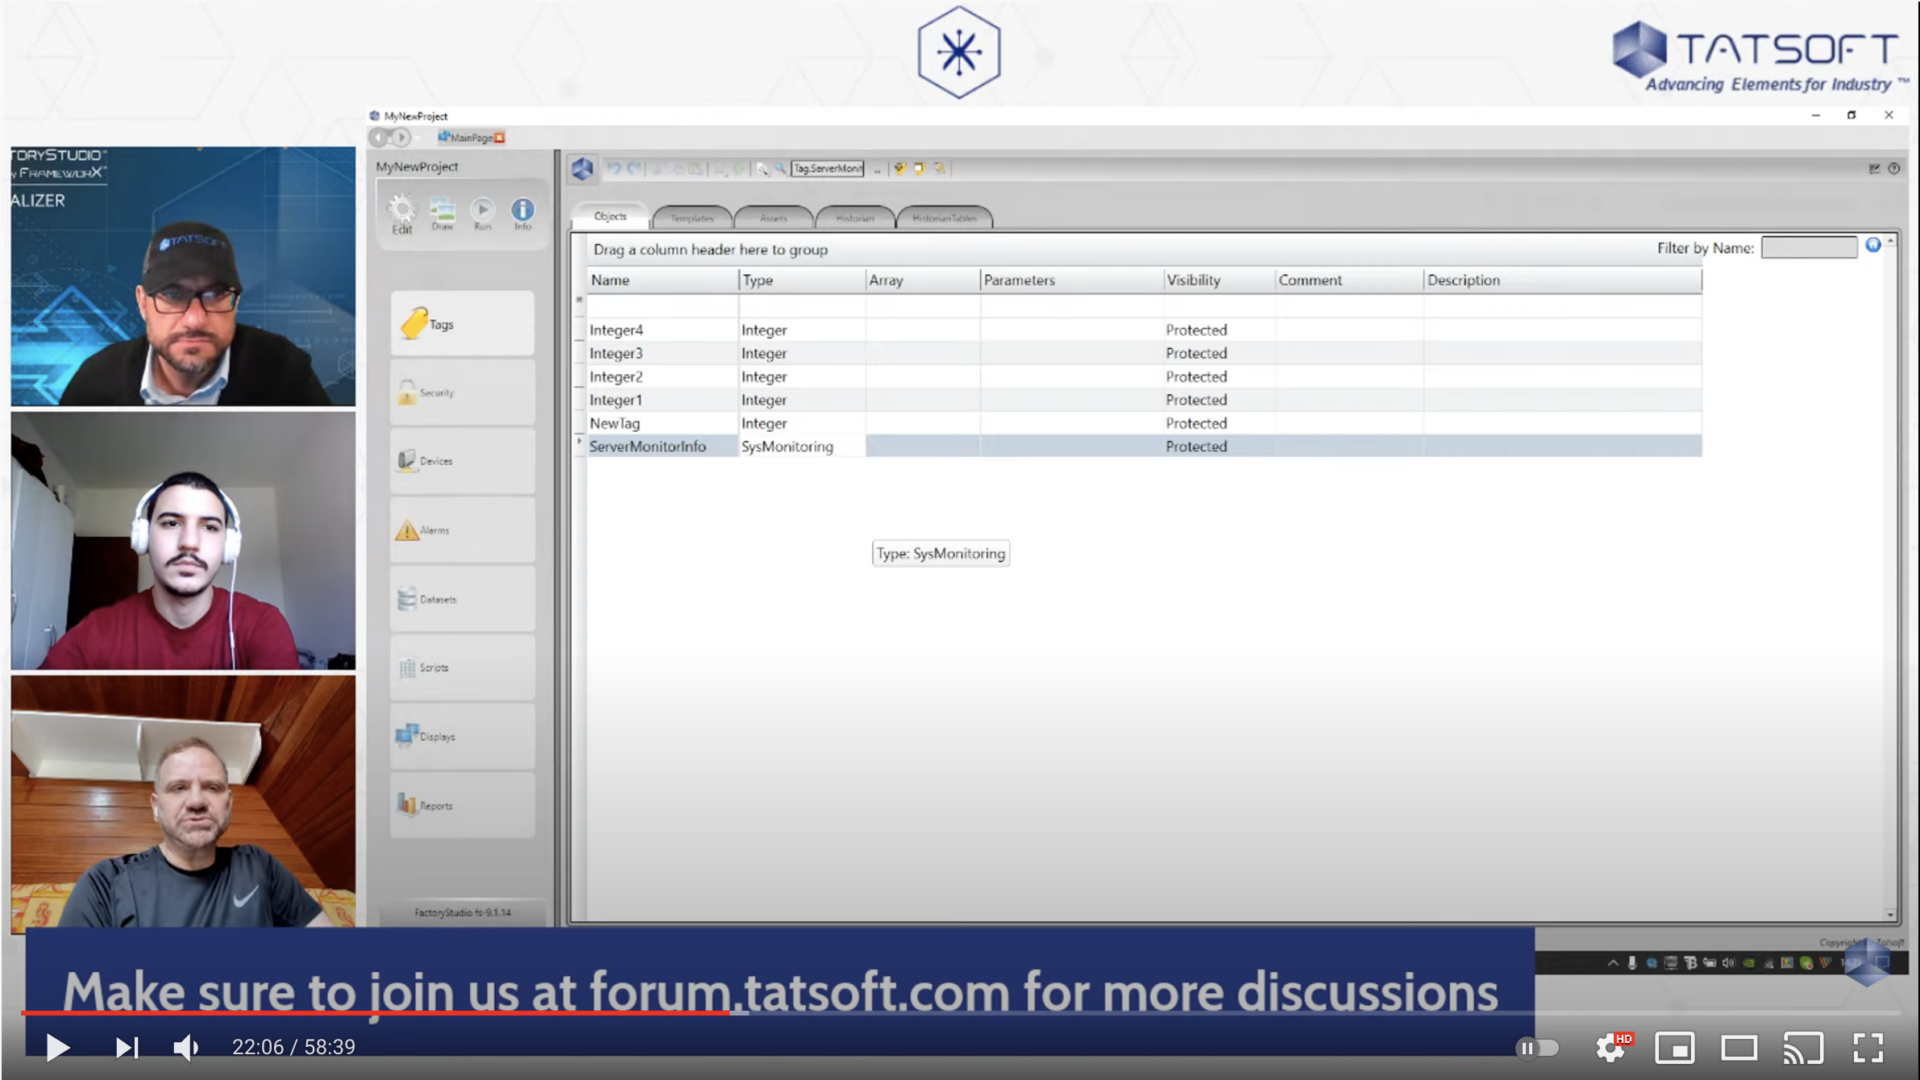Sort by the Parameters column header
This screenshot has height=1080, width=1920.
point(1072,280)
